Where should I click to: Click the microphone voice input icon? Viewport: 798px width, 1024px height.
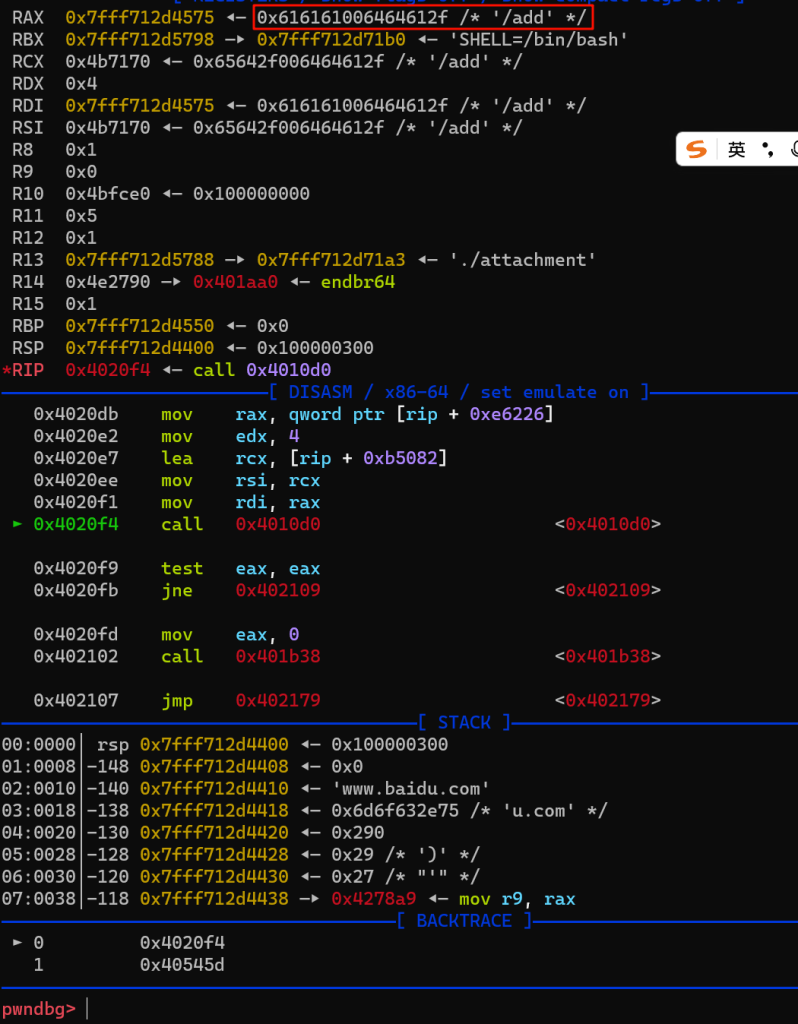(x=792, y=149)
